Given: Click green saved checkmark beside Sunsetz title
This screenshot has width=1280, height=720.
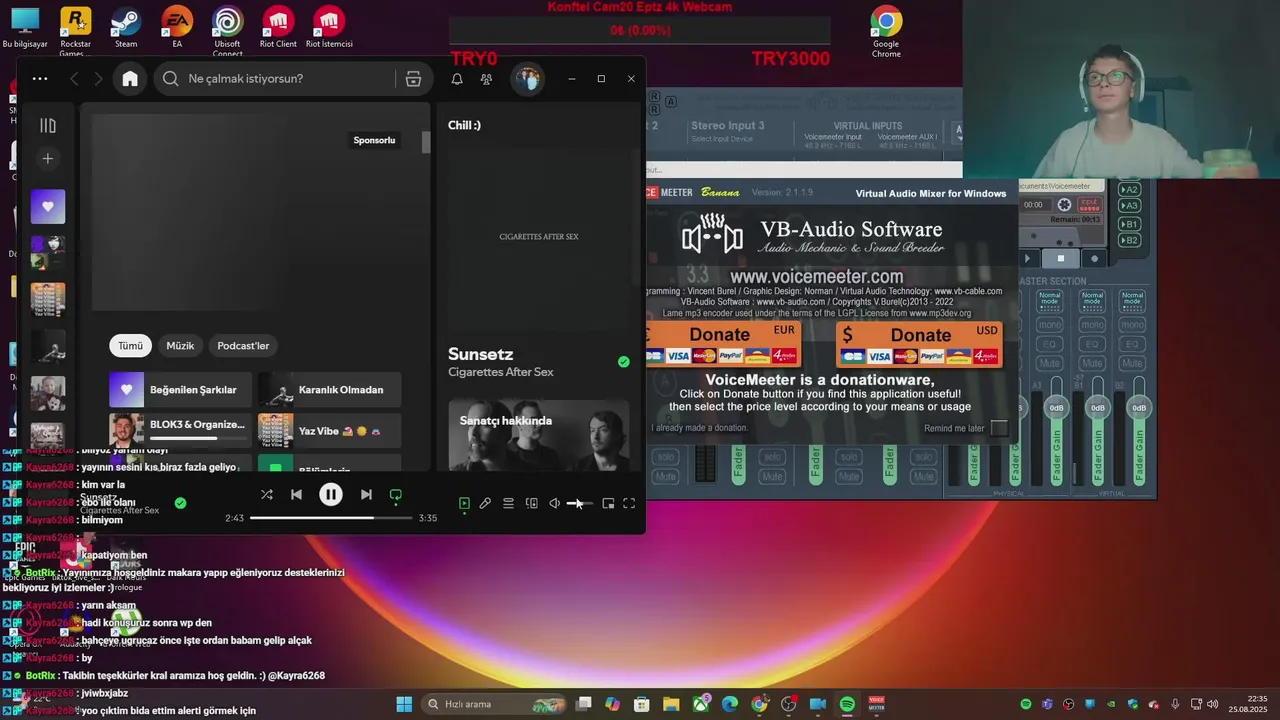Looking at the screenshot, I should [x=624, y=362].
